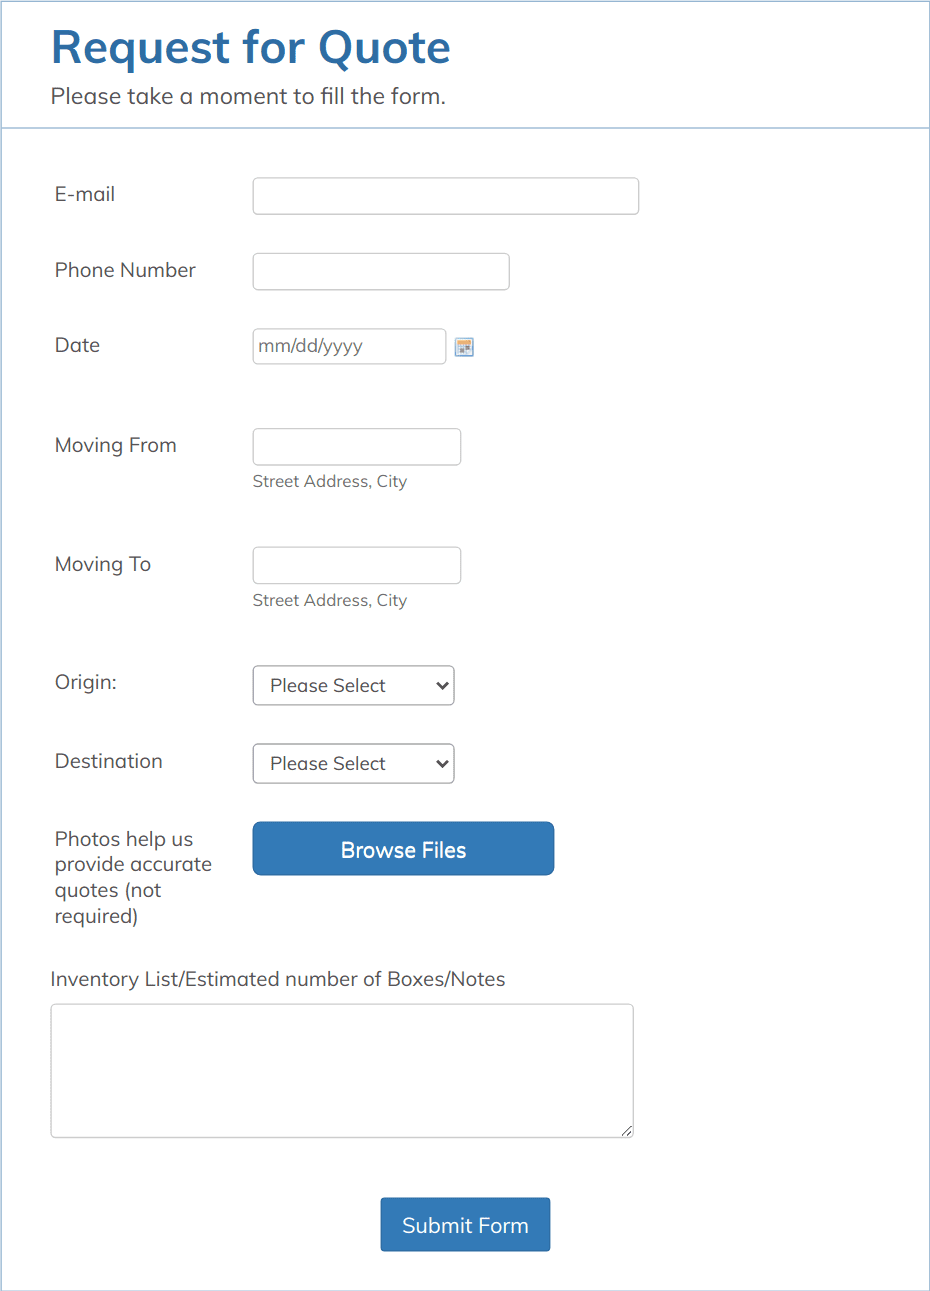Click the Browse Files upload button
Viewport: 930px width, 1291px height.
pos(403,848)
